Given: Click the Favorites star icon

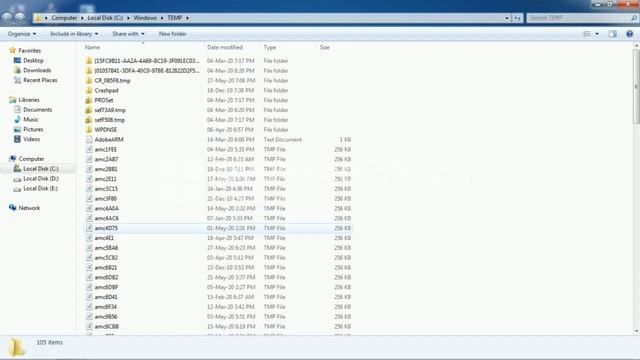Looking at the screenshot, I should 12,50.
